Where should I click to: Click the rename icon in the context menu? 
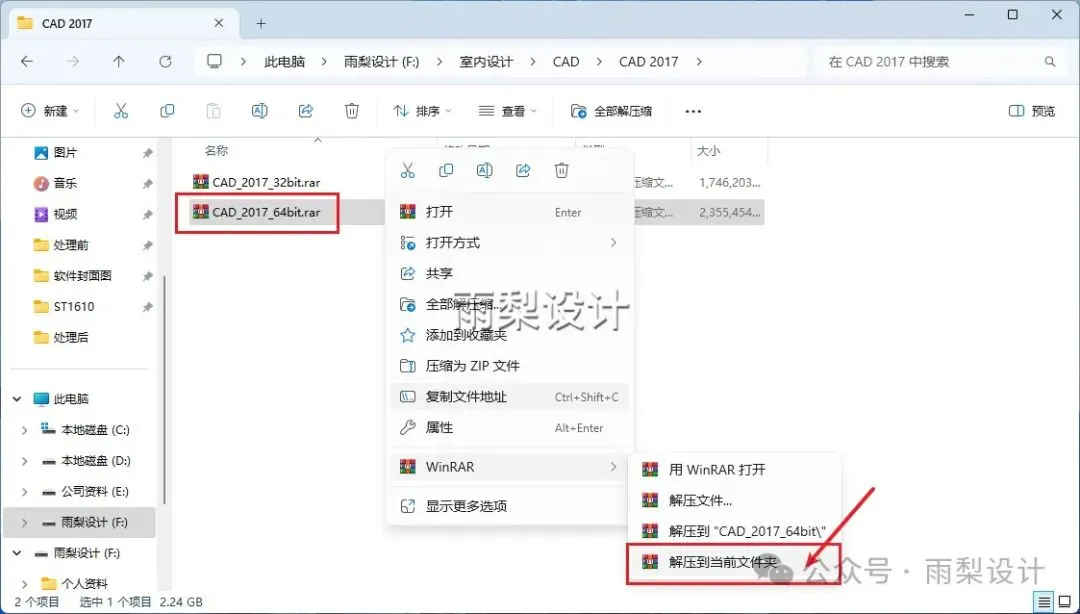pos(485,170)
